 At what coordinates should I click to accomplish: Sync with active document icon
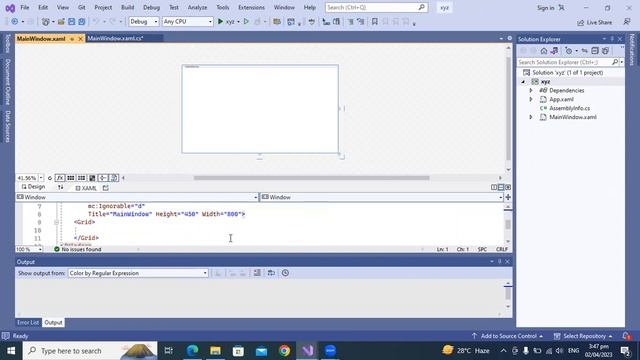[584, 51]
